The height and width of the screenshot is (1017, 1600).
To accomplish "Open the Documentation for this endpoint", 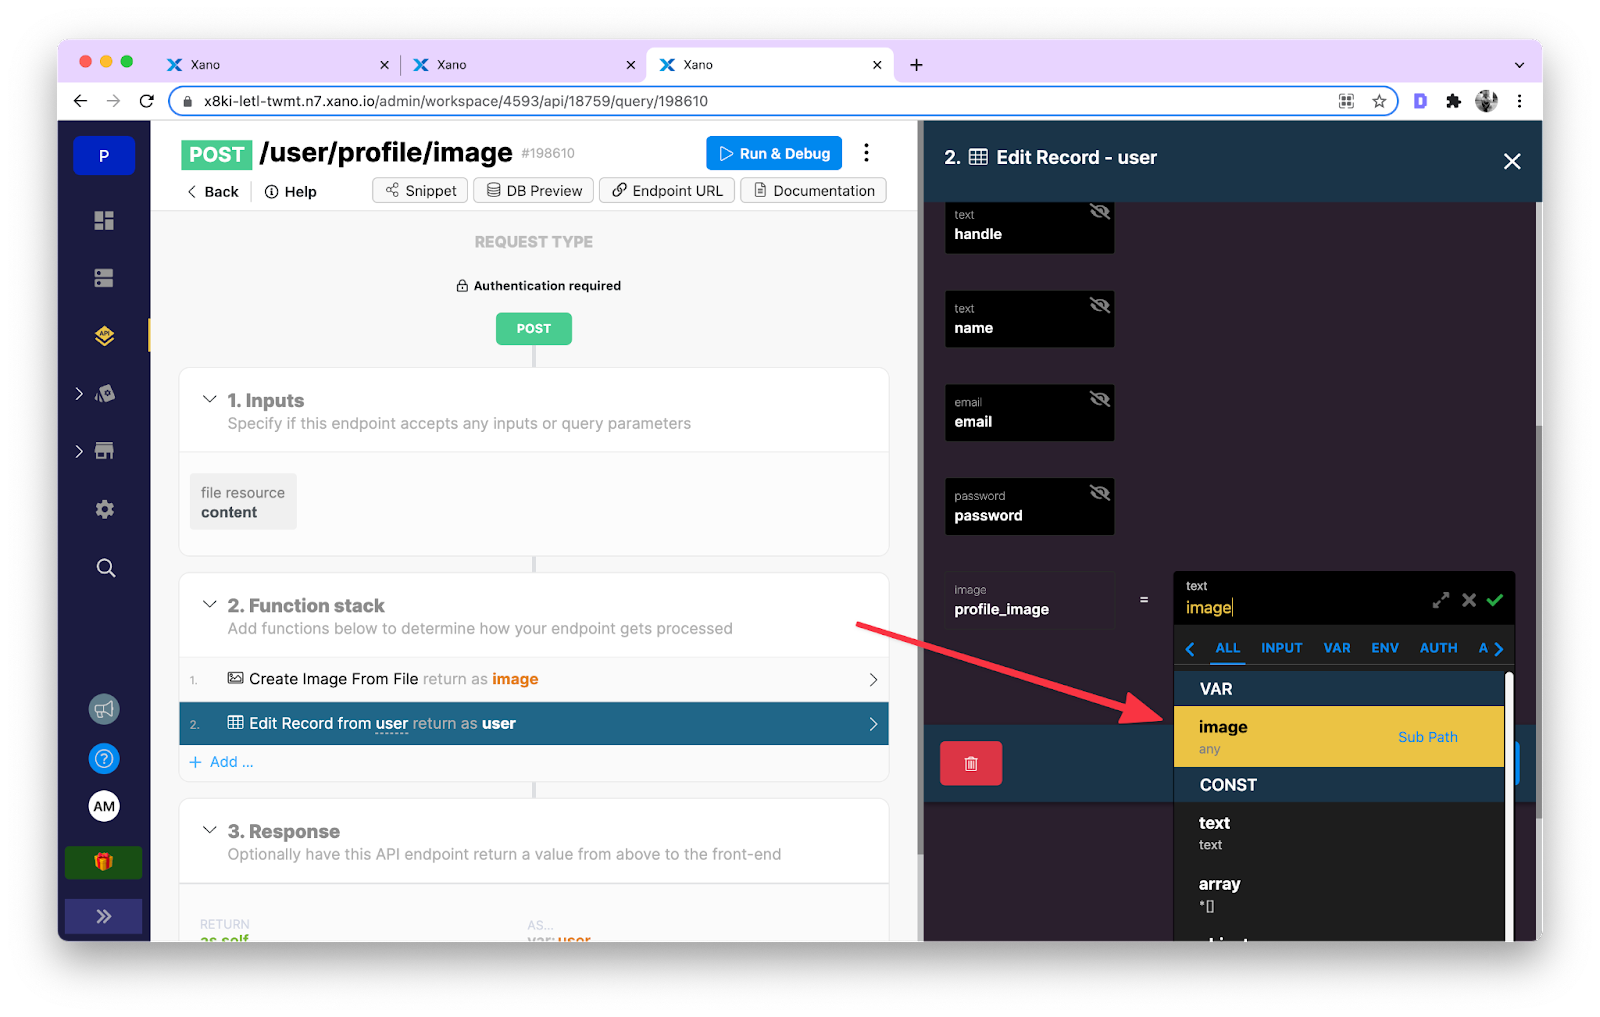I will [812, 190].
